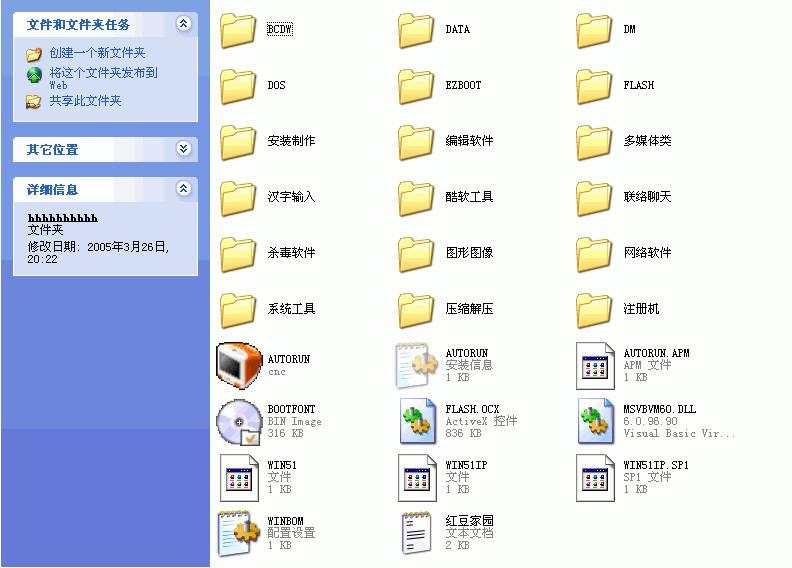
Task: Click the AUTORUN.APM file name text
Action: (657, 353)
